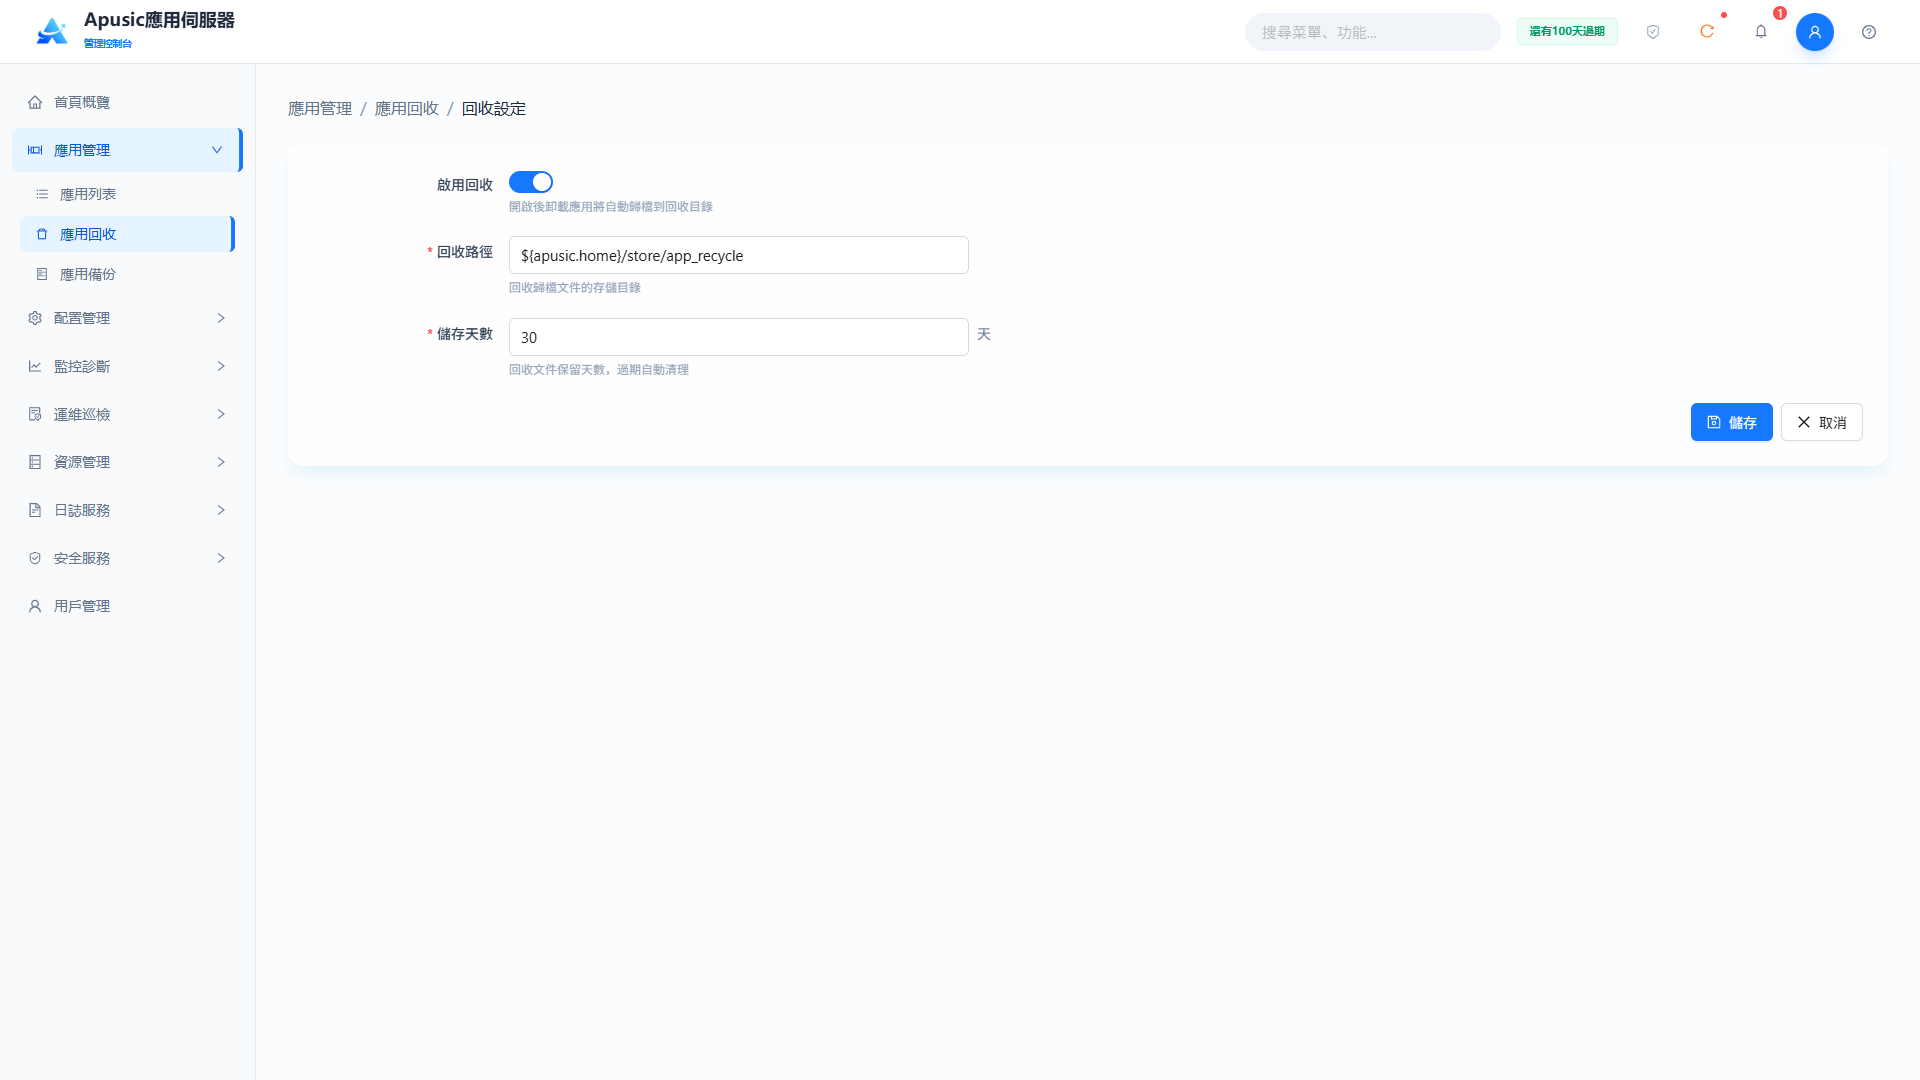The width and height of the screenshot is (1920, 1080).
Task: Open the user avatar menu
Action: coord(1815,32)
